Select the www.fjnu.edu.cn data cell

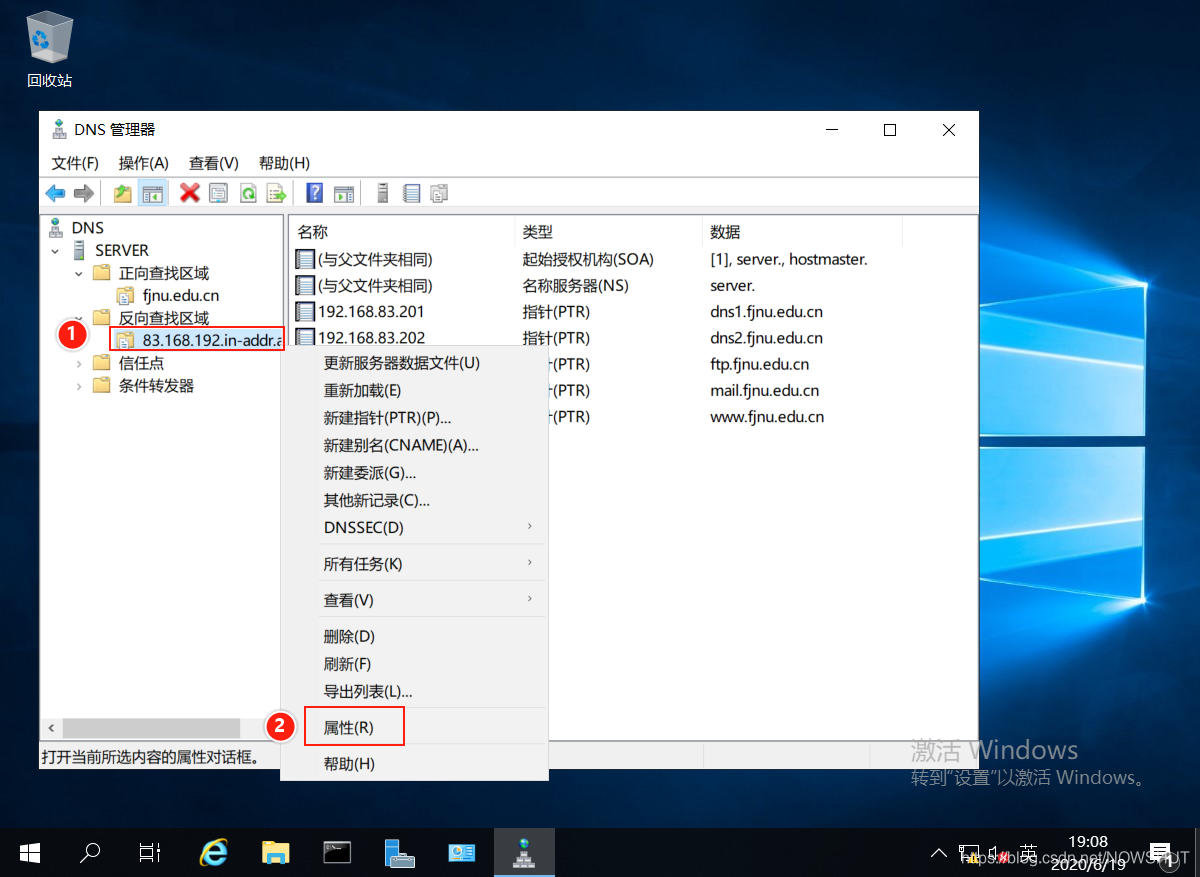click(x=767, y=417)
